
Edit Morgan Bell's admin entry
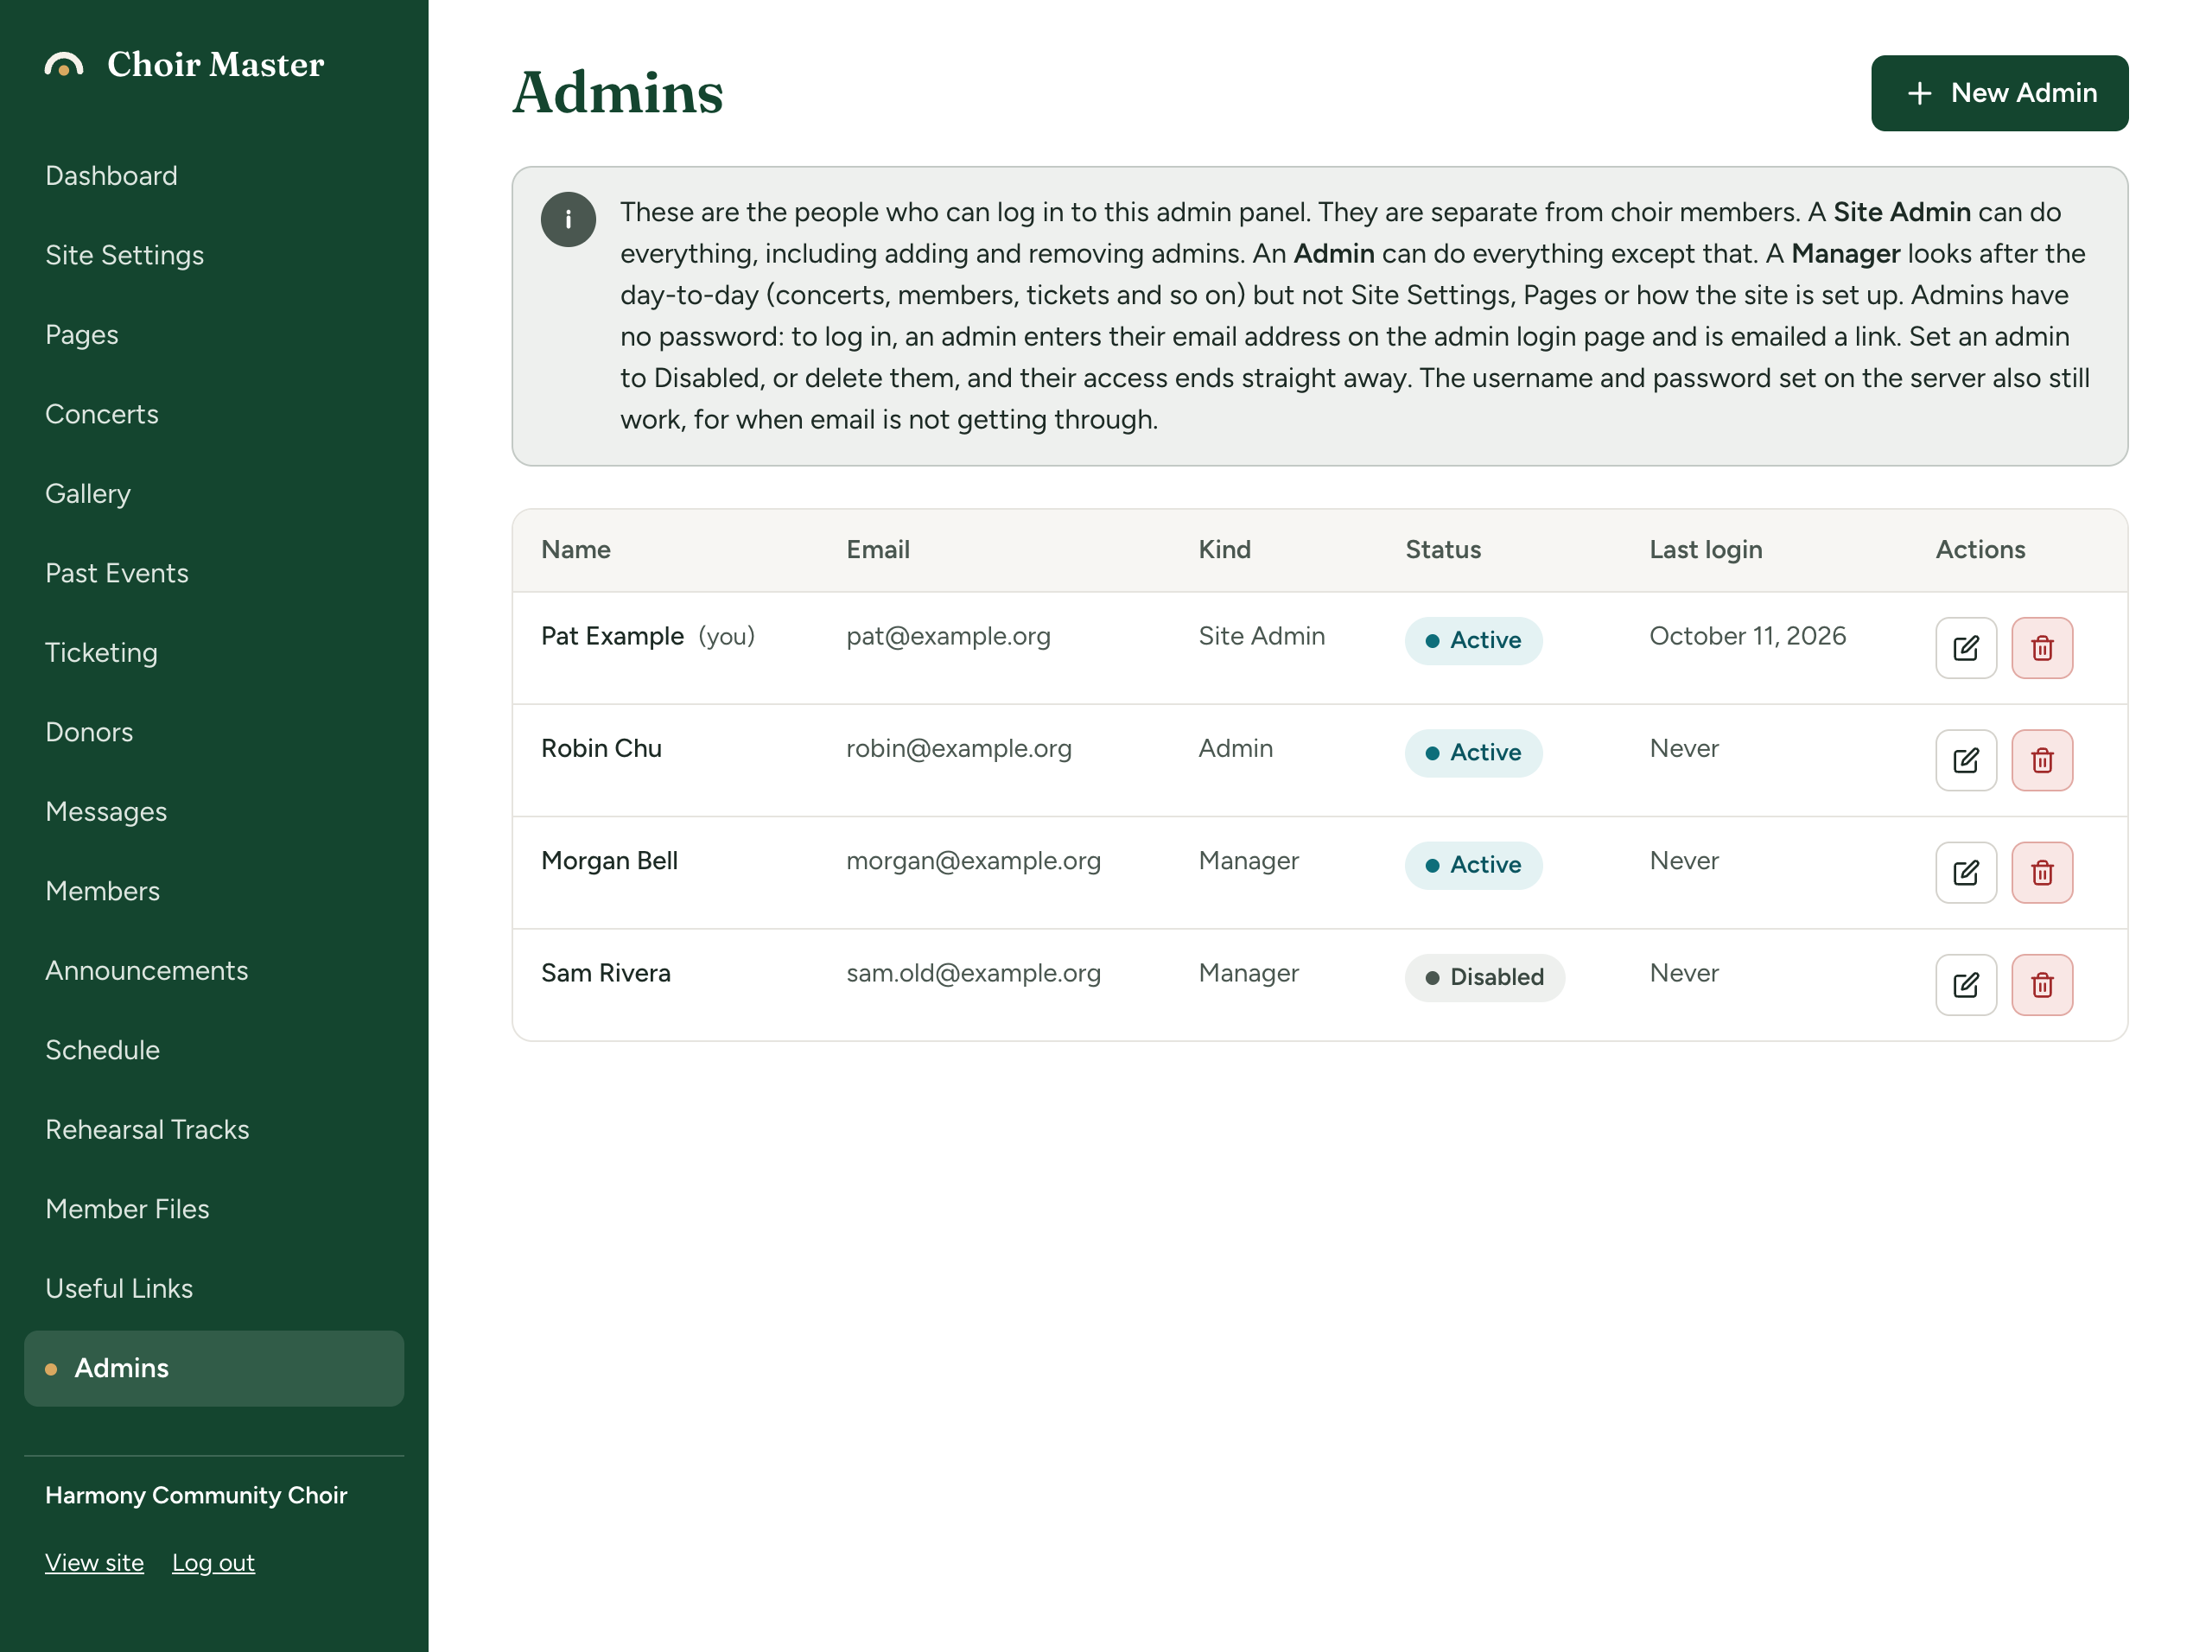pos(1965,873)
